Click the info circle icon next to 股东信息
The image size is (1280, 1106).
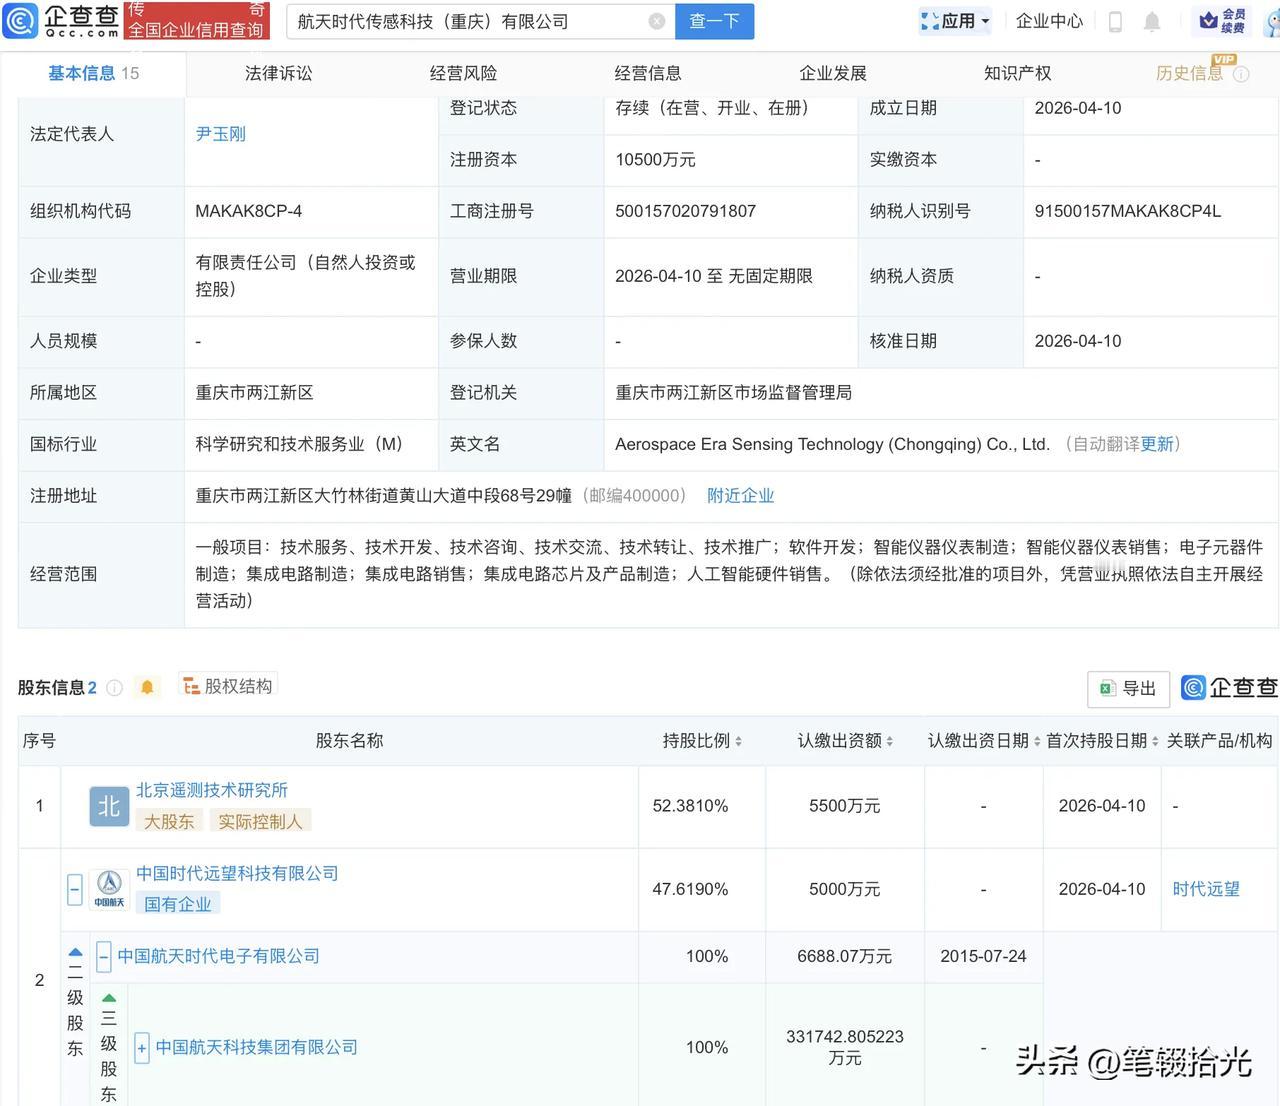coord(114,687)
